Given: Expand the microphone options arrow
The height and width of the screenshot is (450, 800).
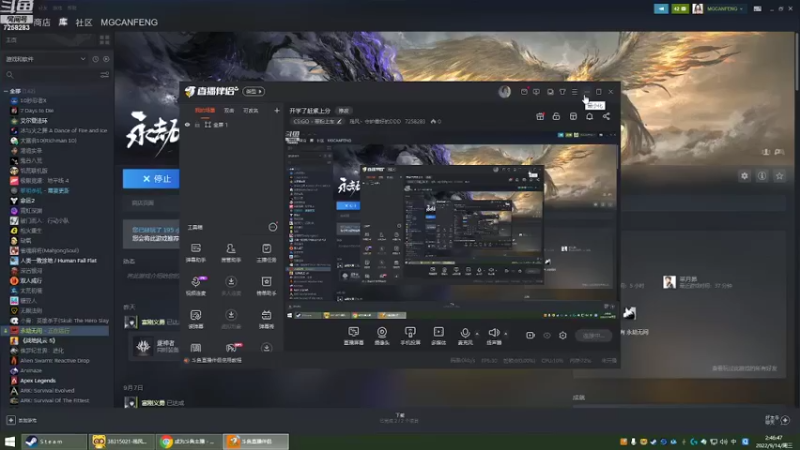Looking at the screenshot, I should pyautogui.click(x=477, y=334).
